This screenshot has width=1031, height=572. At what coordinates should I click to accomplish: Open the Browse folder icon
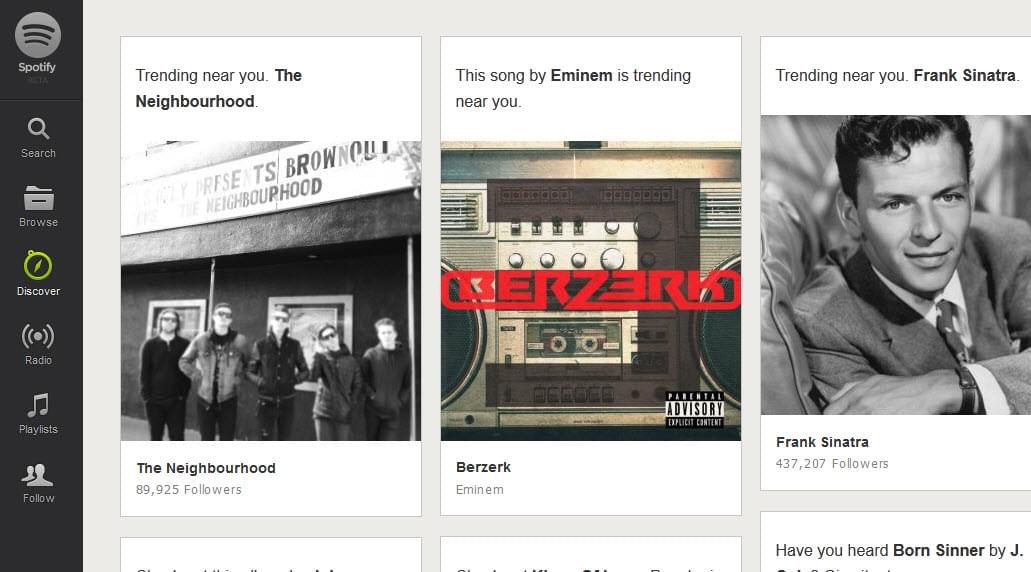[38, 198]
